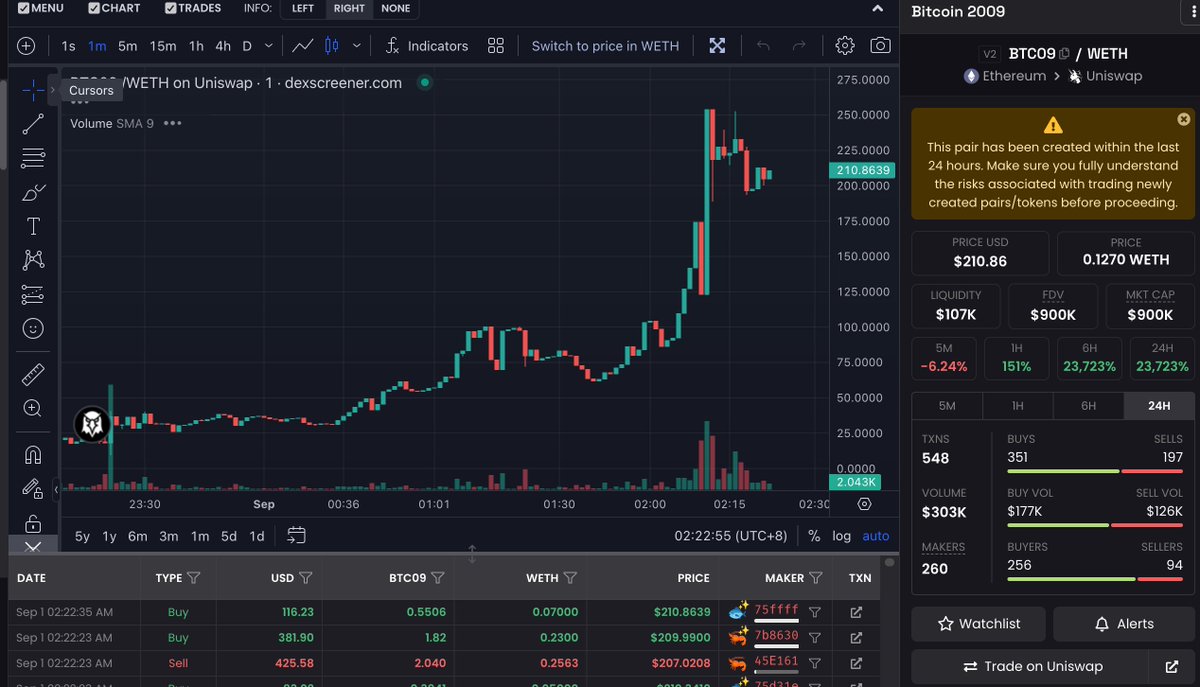Screen dimensions: 1200x687
Task: Set info panel position to LEFT
Action: pyautogui.click(x=302, y=8)
